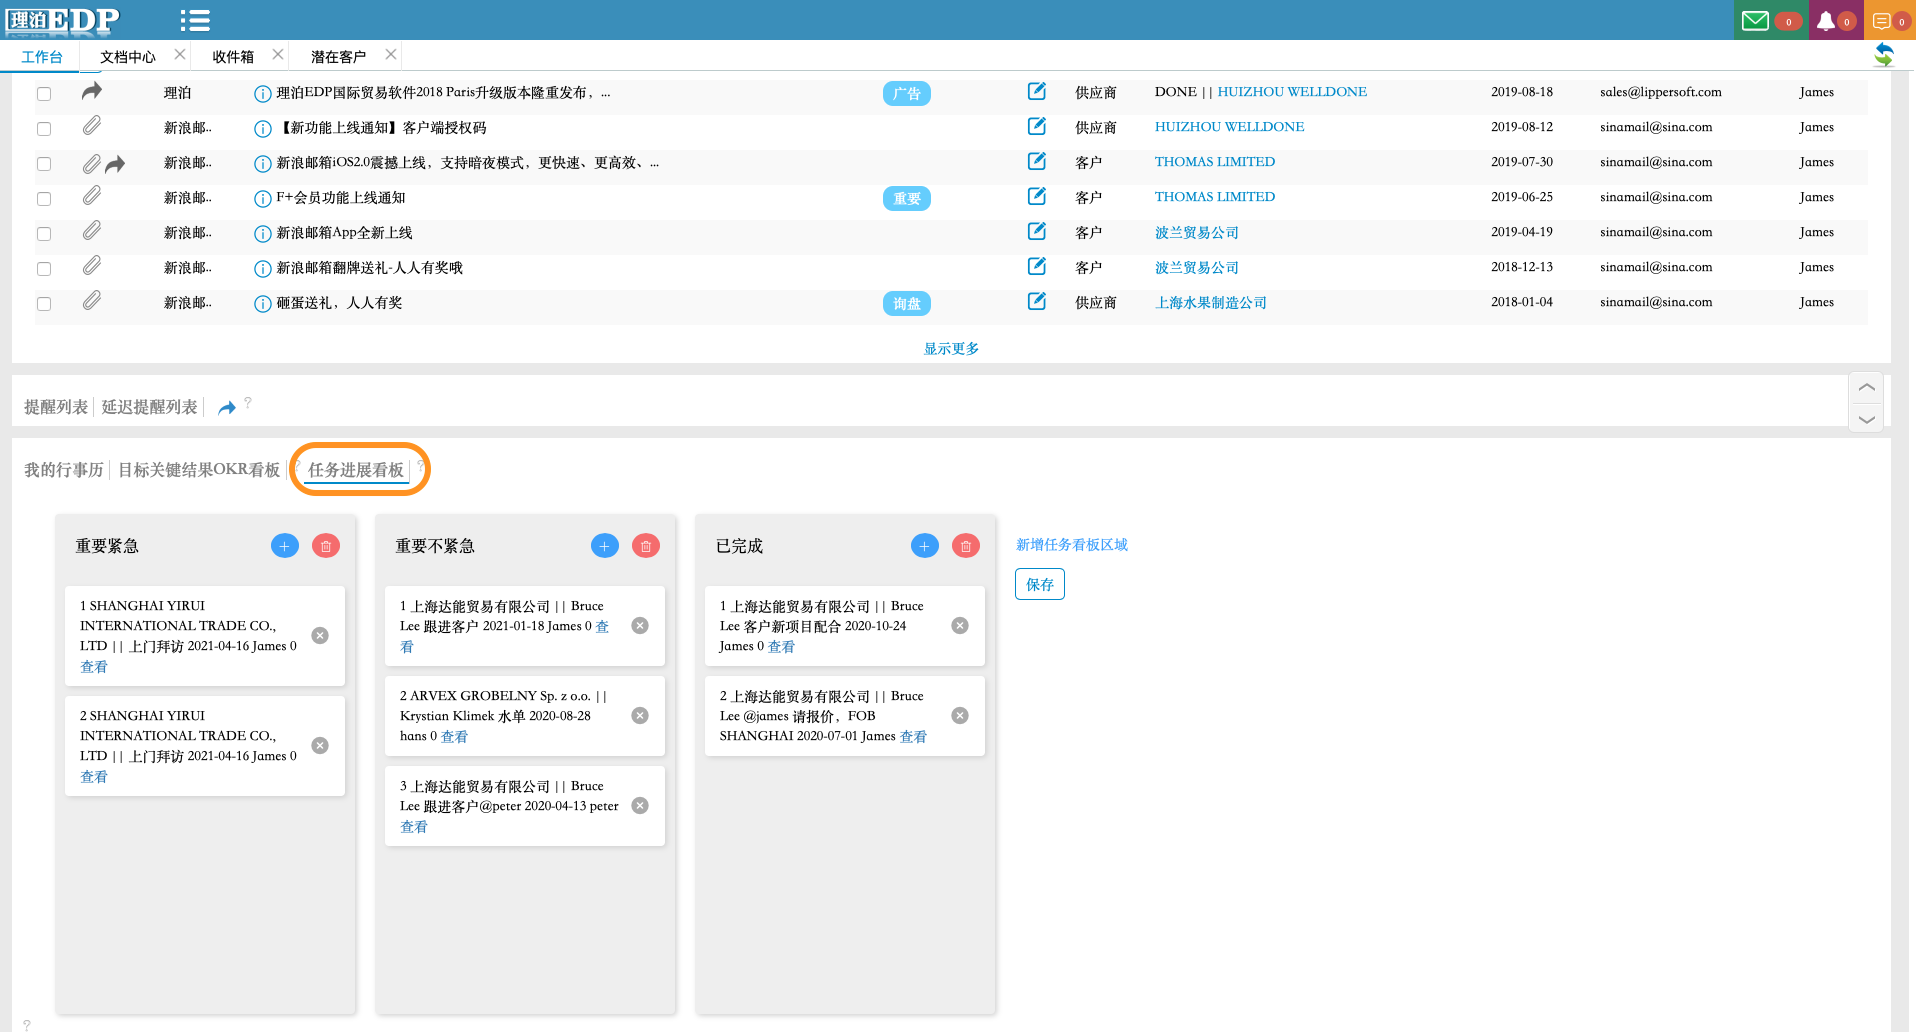Open the bell notifications icon
The image size is (1916, 1032).
coord(1826,21)
